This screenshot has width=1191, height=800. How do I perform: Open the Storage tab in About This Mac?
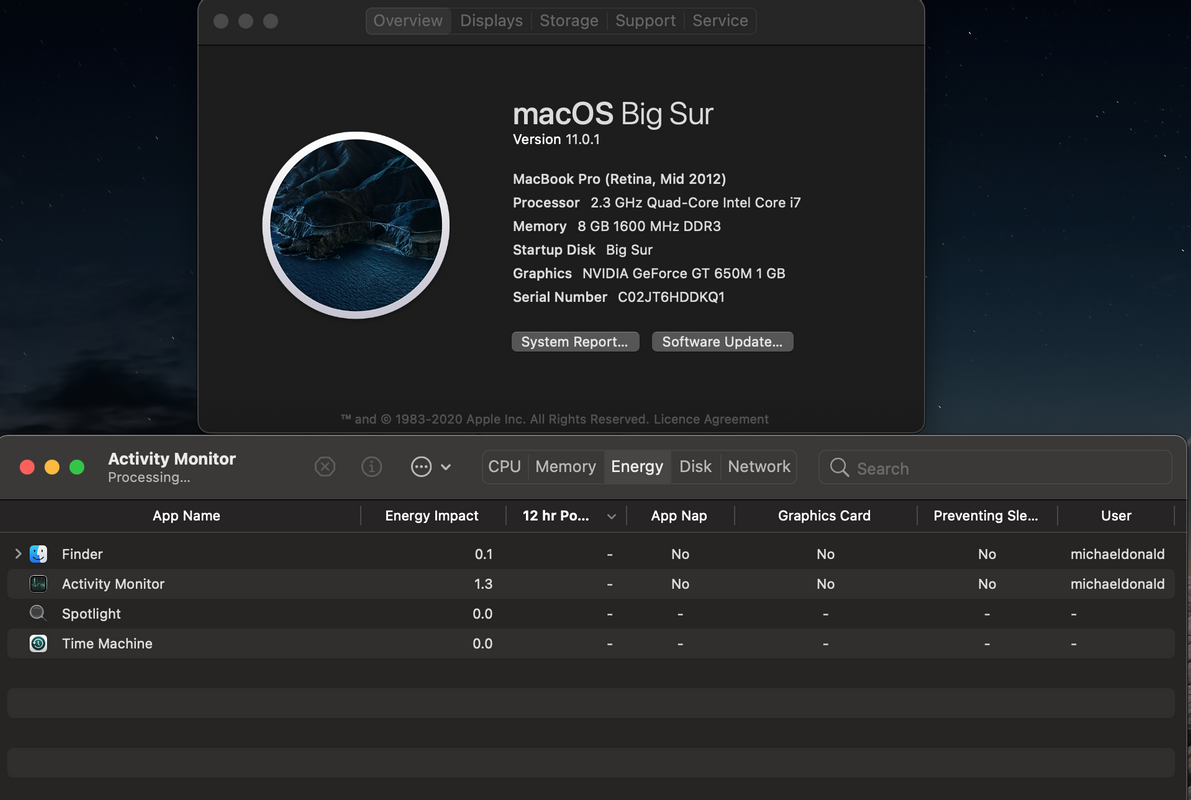pyautogui.click(x=569, y=21)
